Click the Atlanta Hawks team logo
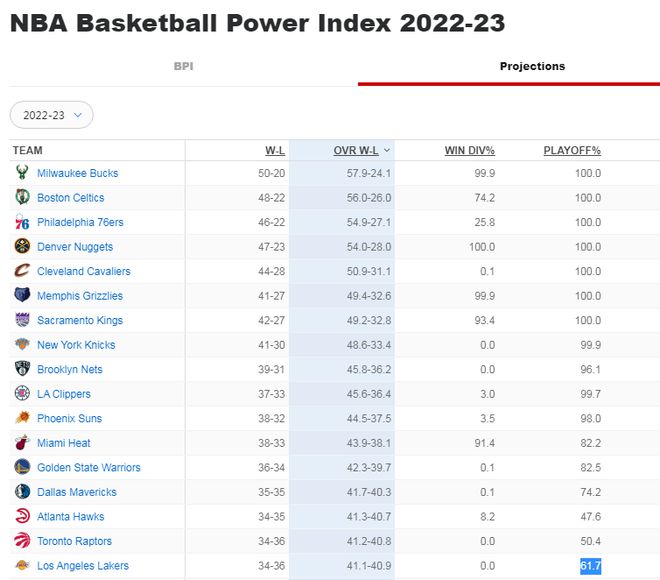This screenshot has height=580, width=660. [x=22, y=516]
